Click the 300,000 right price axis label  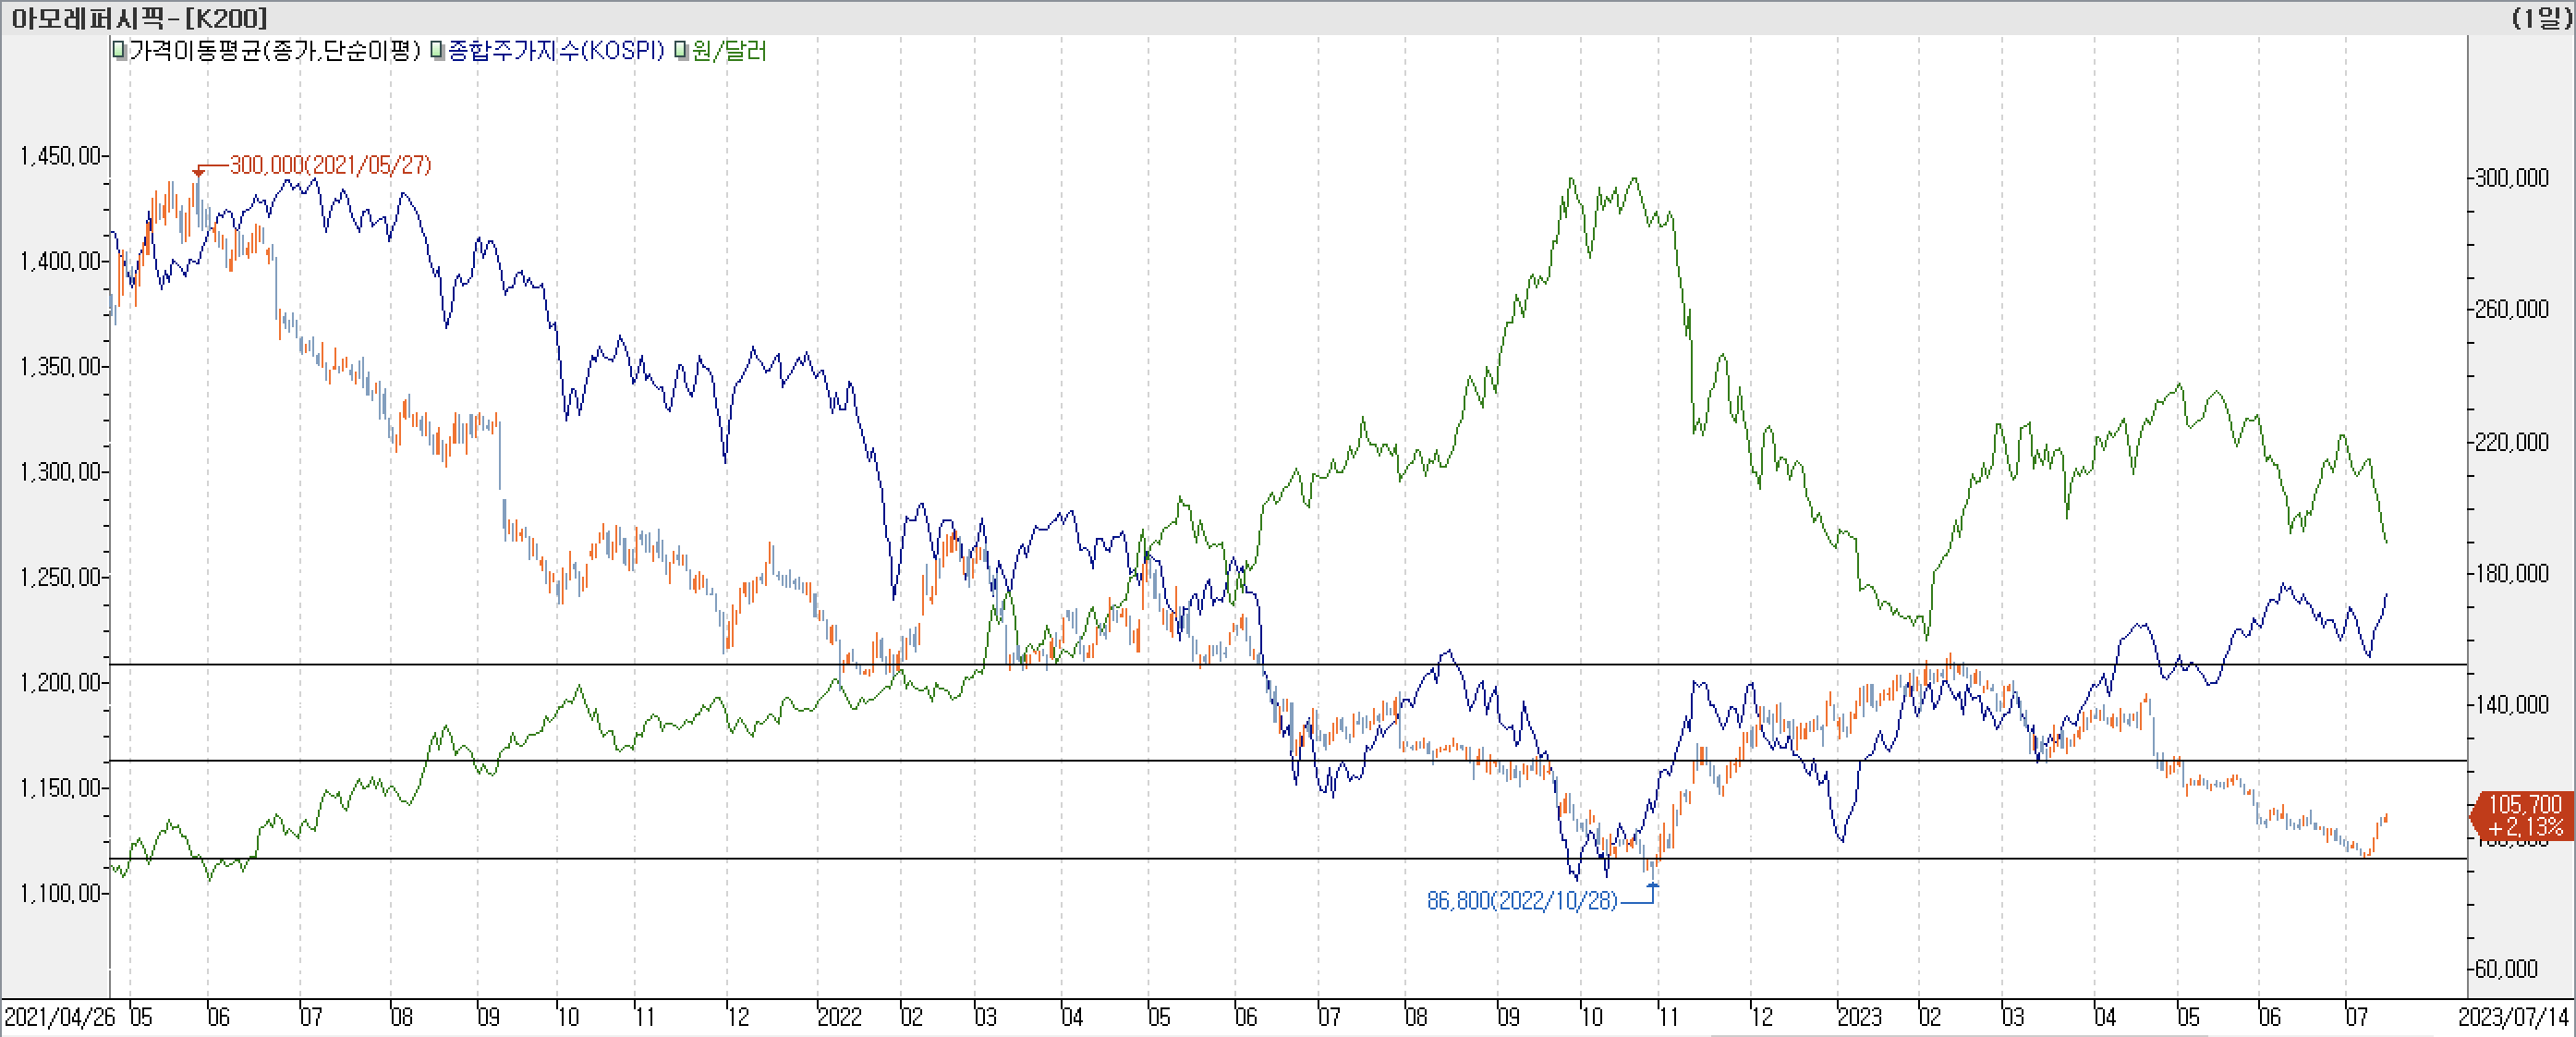point(2511,178)
